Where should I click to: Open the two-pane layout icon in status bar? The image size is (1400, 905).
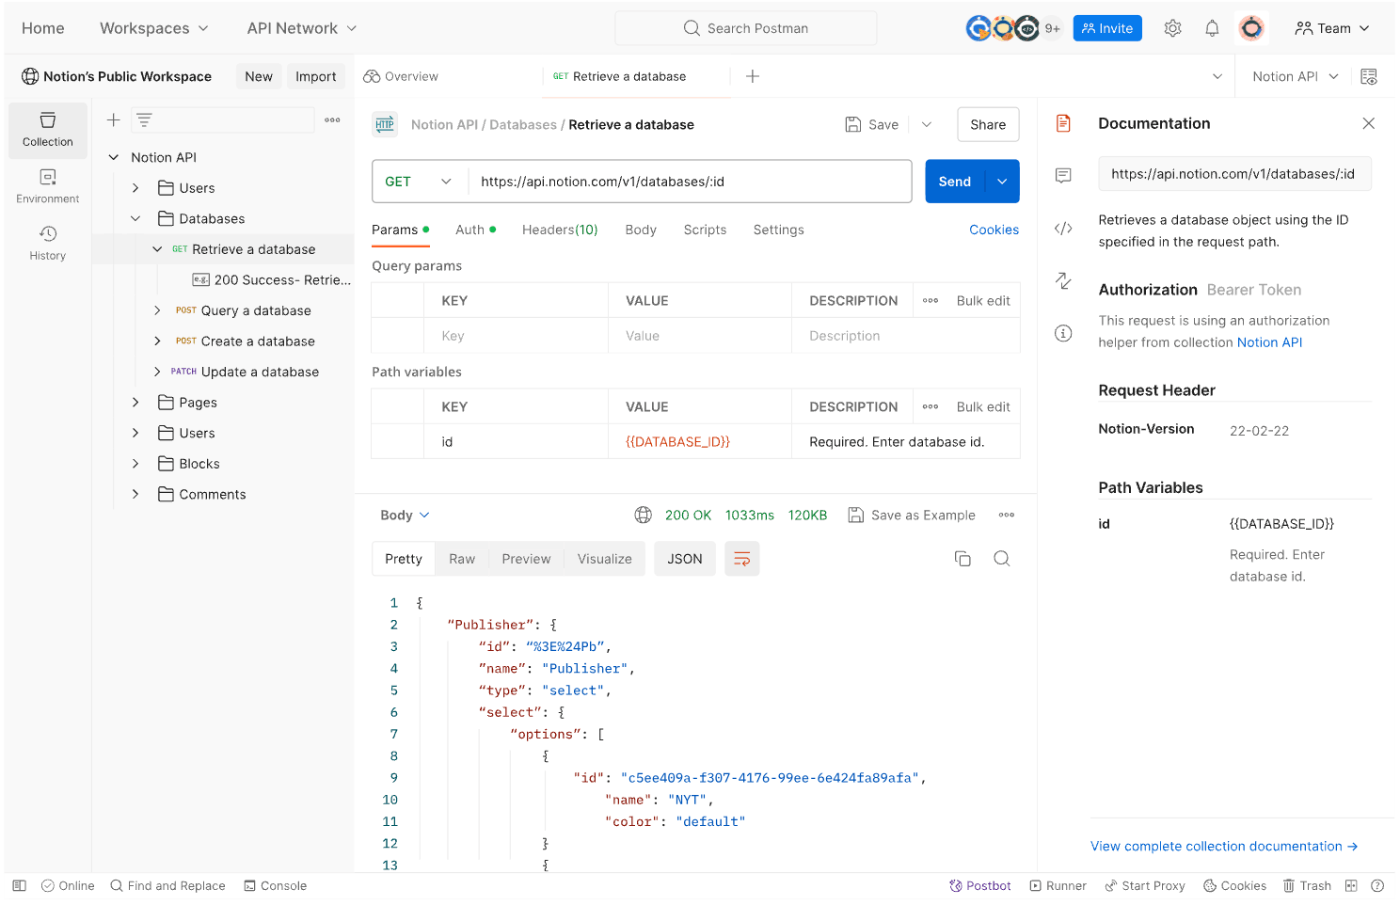[1351, 886]
